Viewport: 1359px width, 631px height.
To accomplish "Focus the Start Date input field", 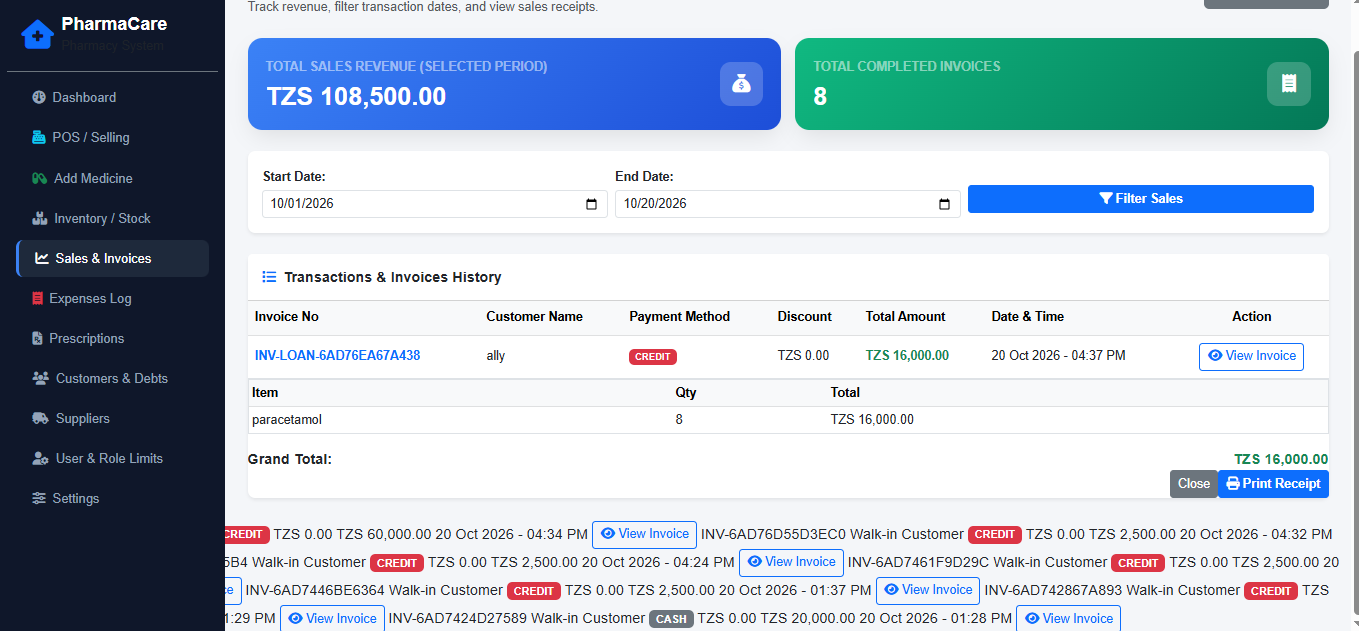I will [x=435, y=204].
